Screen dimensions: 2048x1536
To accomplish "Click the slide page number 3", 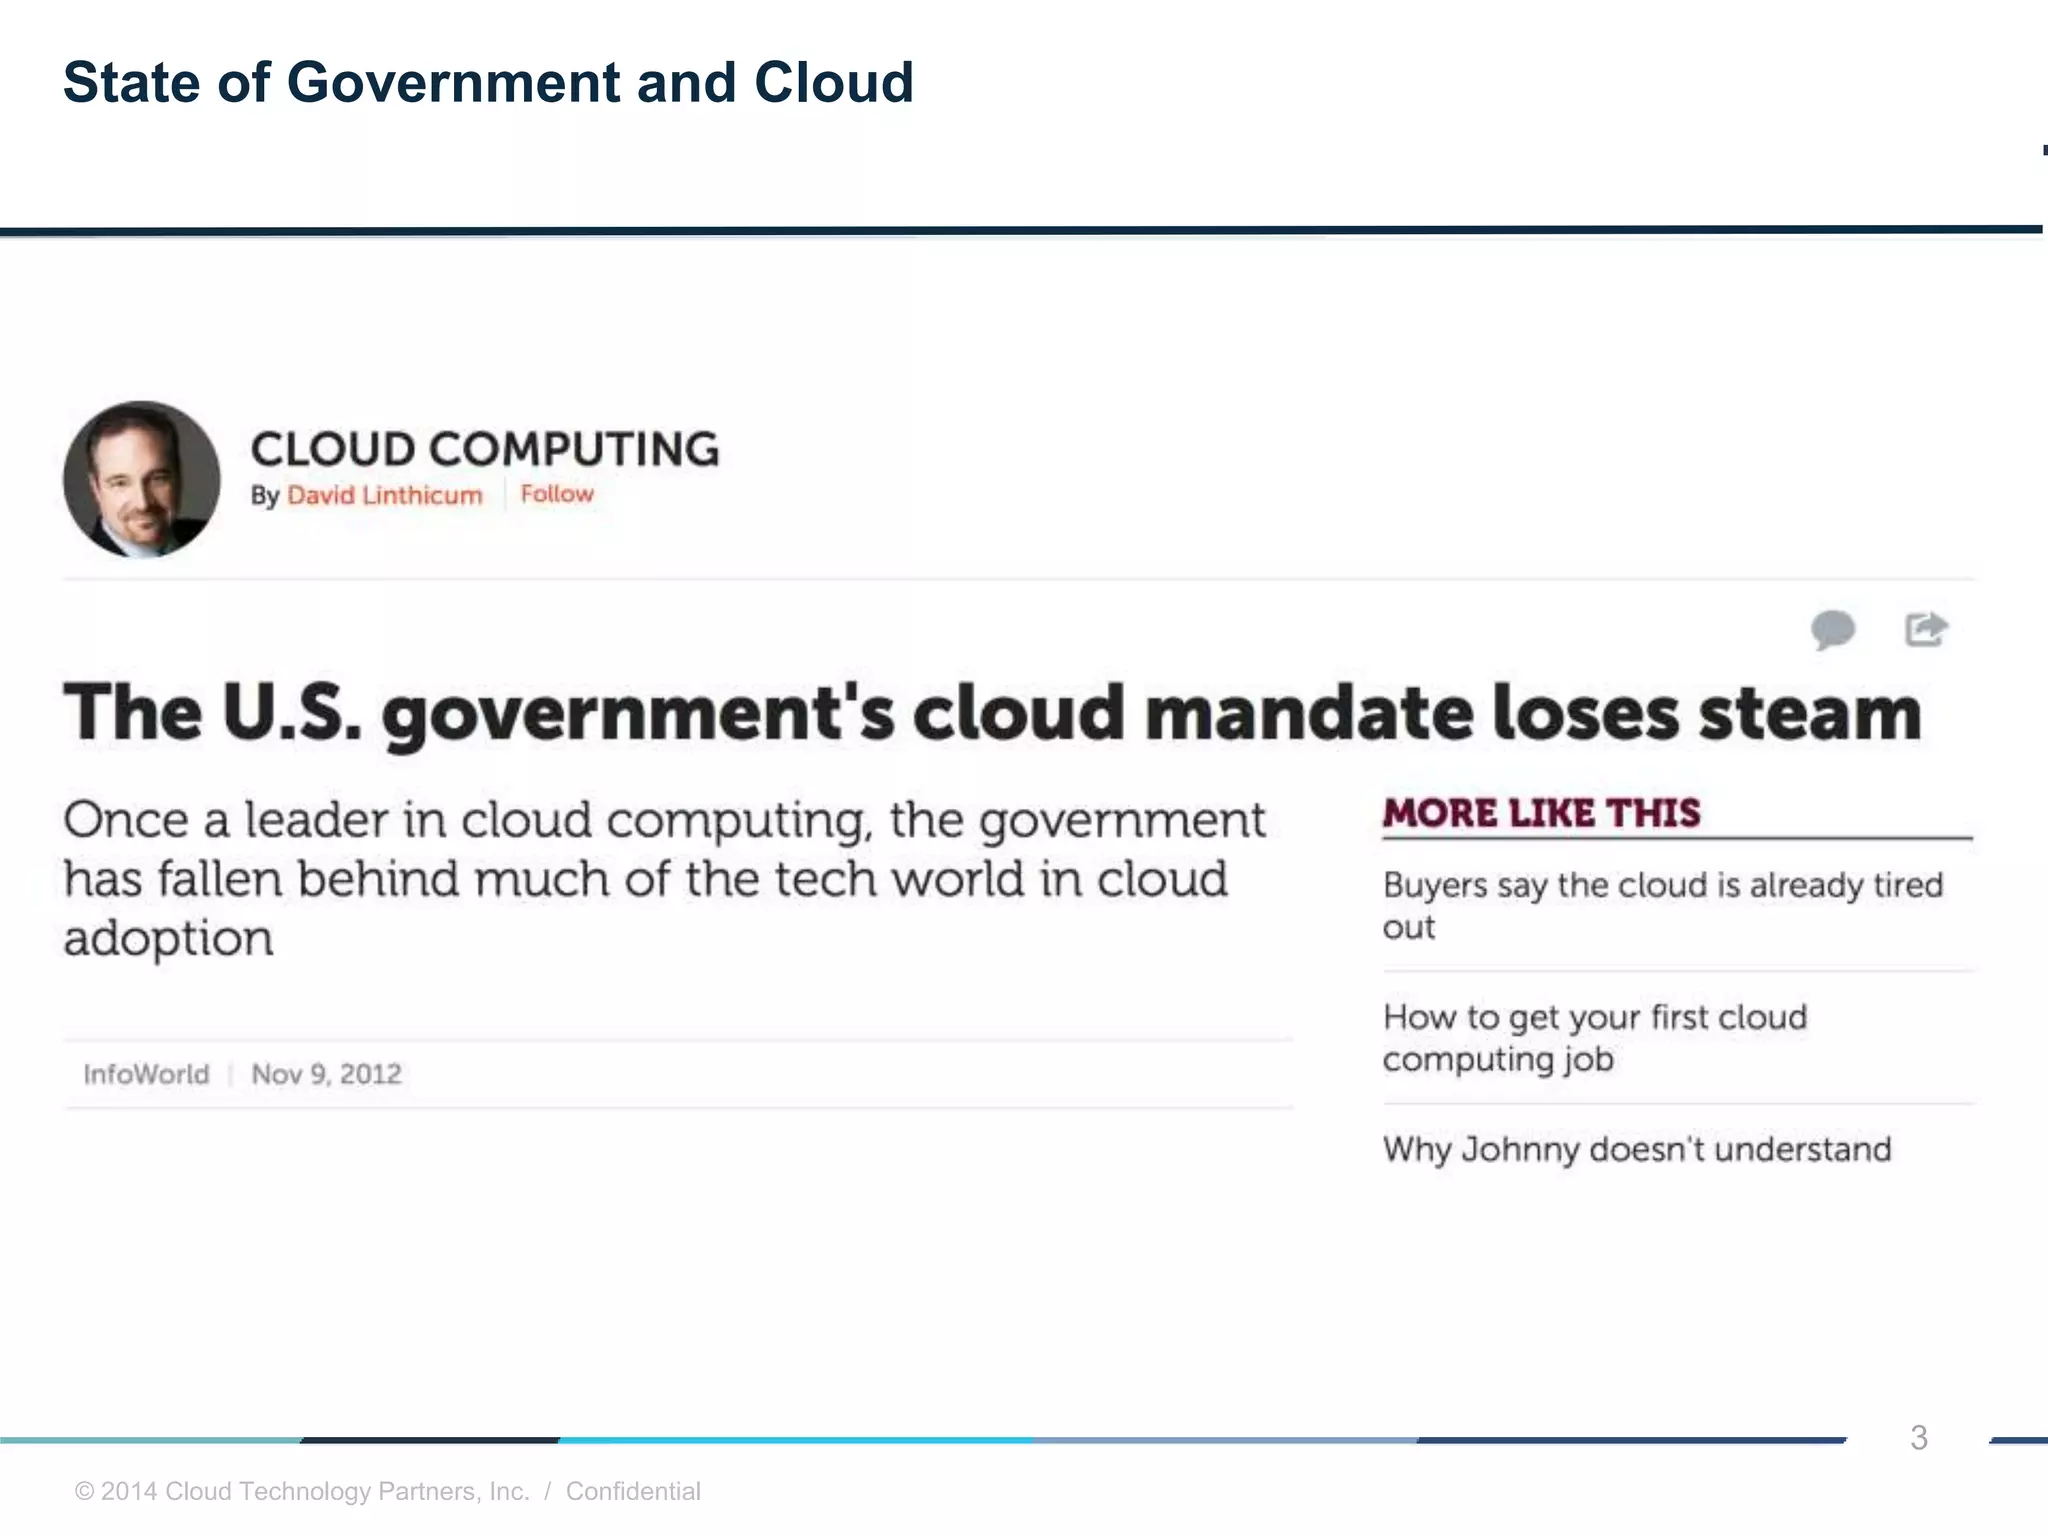I will point(1918,1438).
